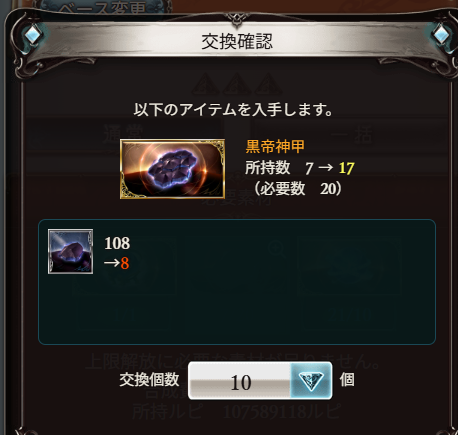Click the 交換確認 dialog title

click(237, 42)
